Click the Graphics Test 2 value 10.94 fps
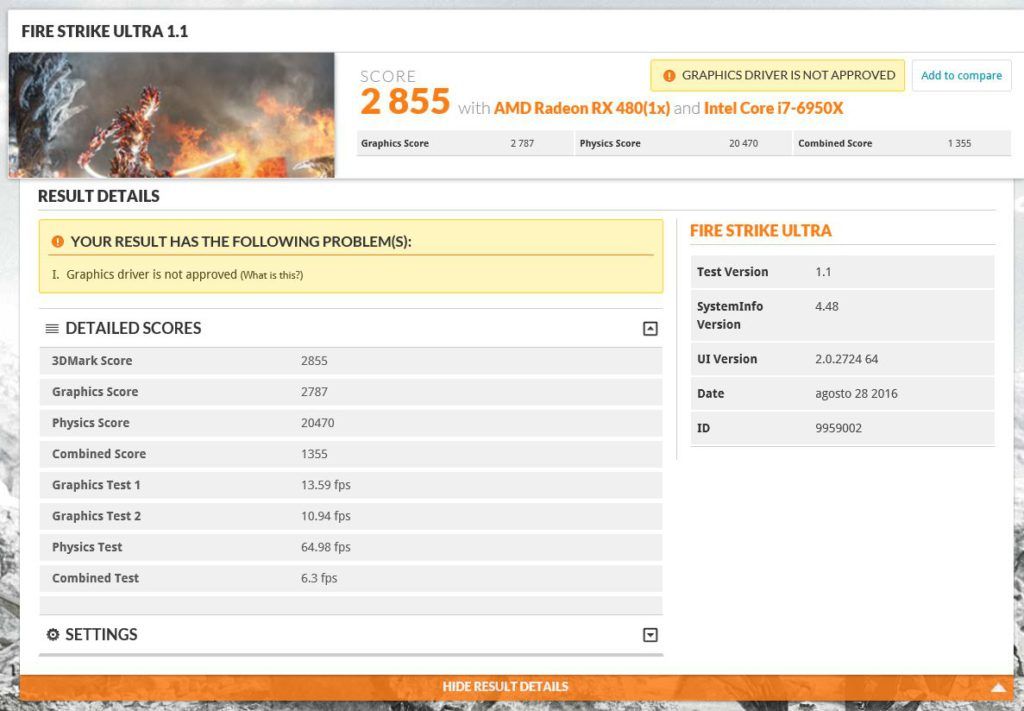 click(326, 516)
